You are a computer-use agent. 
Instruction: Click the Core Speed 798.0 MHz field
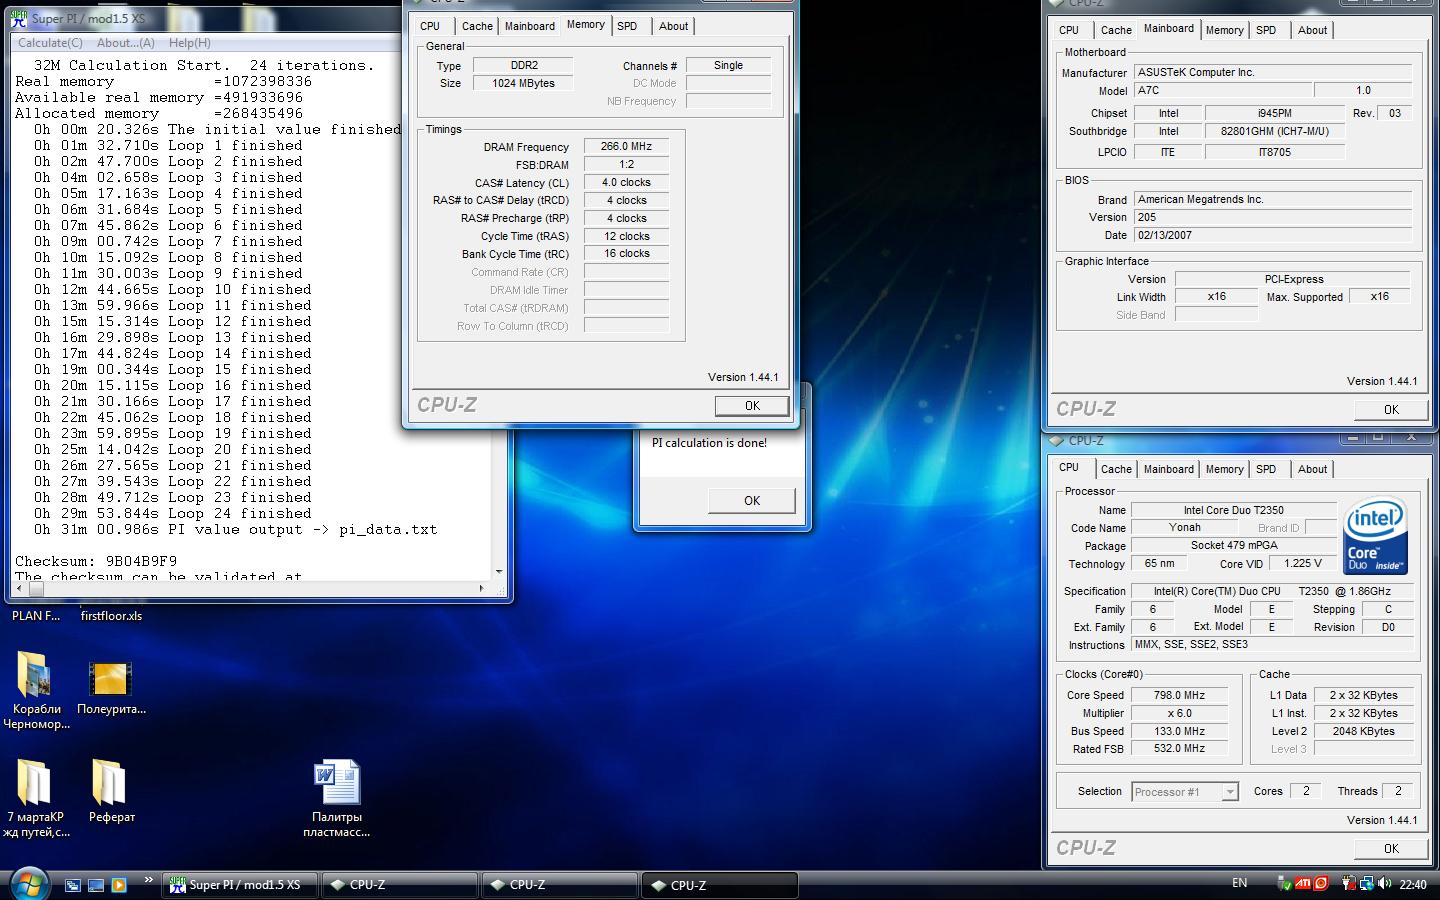tap(1179, 696)
